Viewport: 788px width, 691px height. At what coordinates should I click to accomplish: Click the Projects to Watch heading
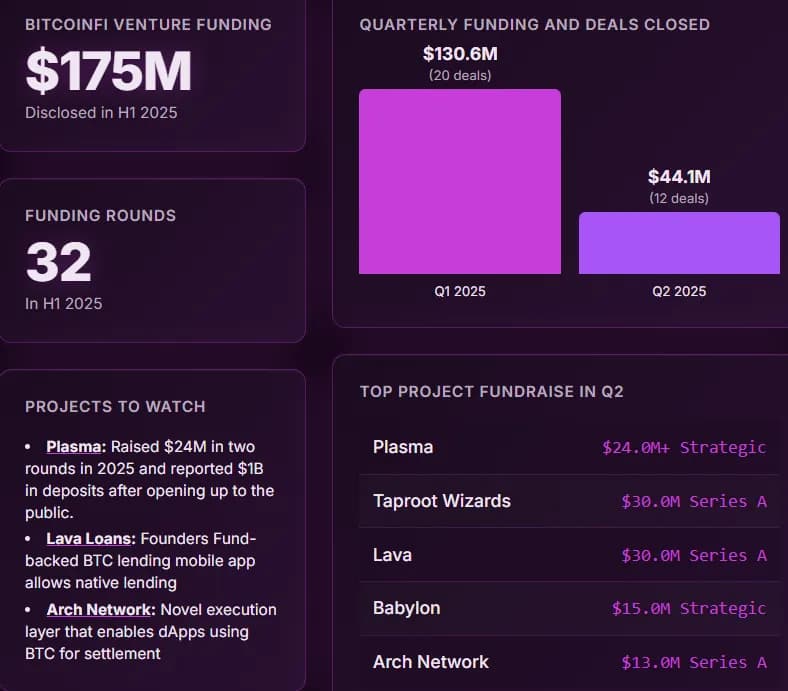(x=115, y=407)
